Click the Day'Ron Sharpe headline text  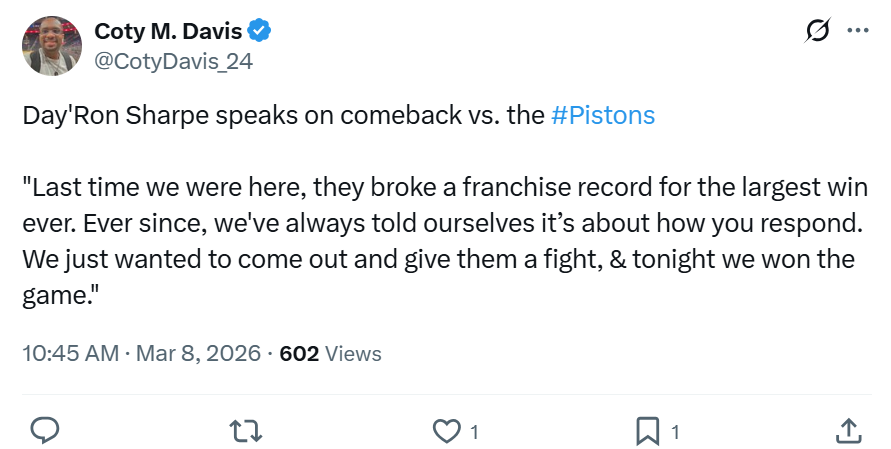[x=283, y=115]
